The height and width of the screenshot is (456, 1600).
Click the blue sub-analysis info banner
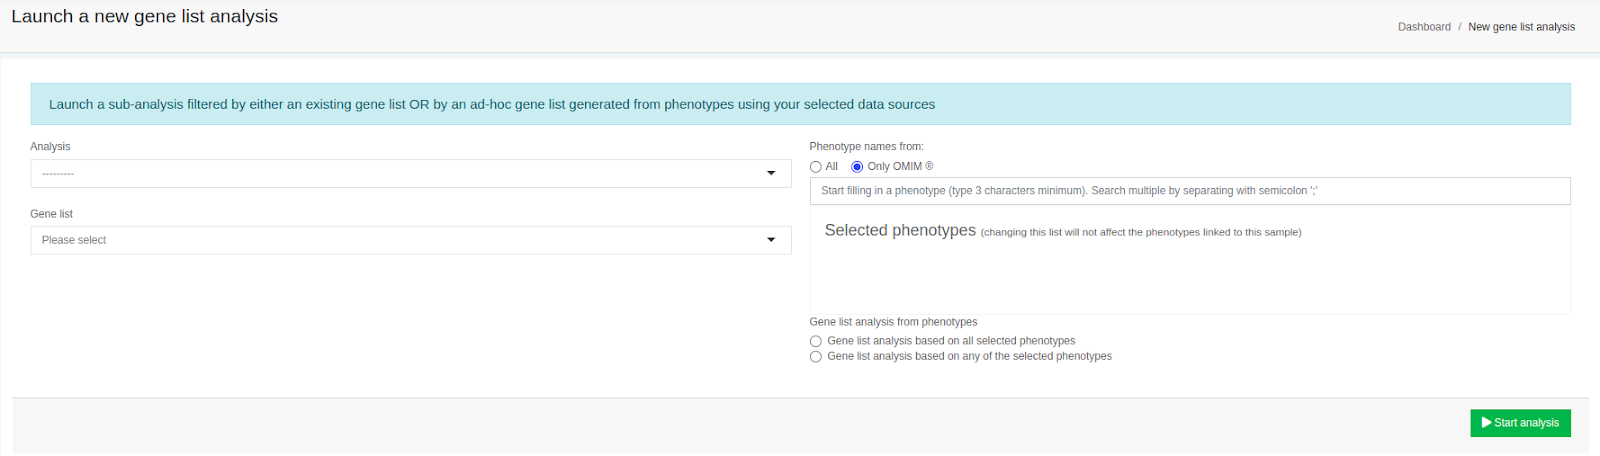point(800,104)
